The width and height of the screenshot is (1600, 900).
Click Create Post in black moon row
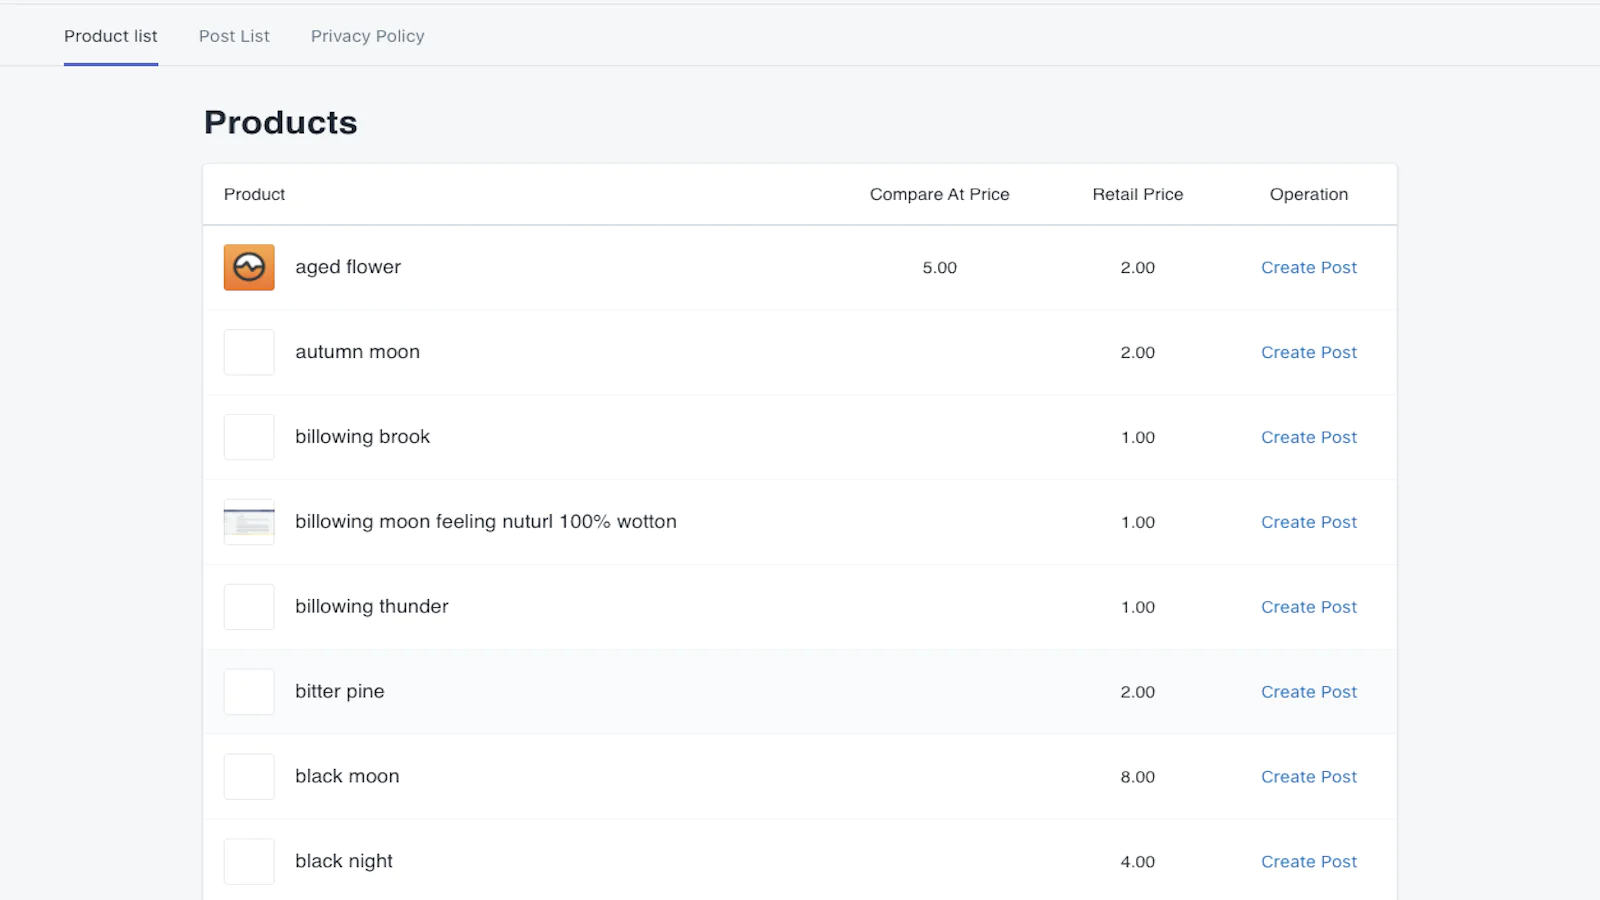(x=1308, y=777)
